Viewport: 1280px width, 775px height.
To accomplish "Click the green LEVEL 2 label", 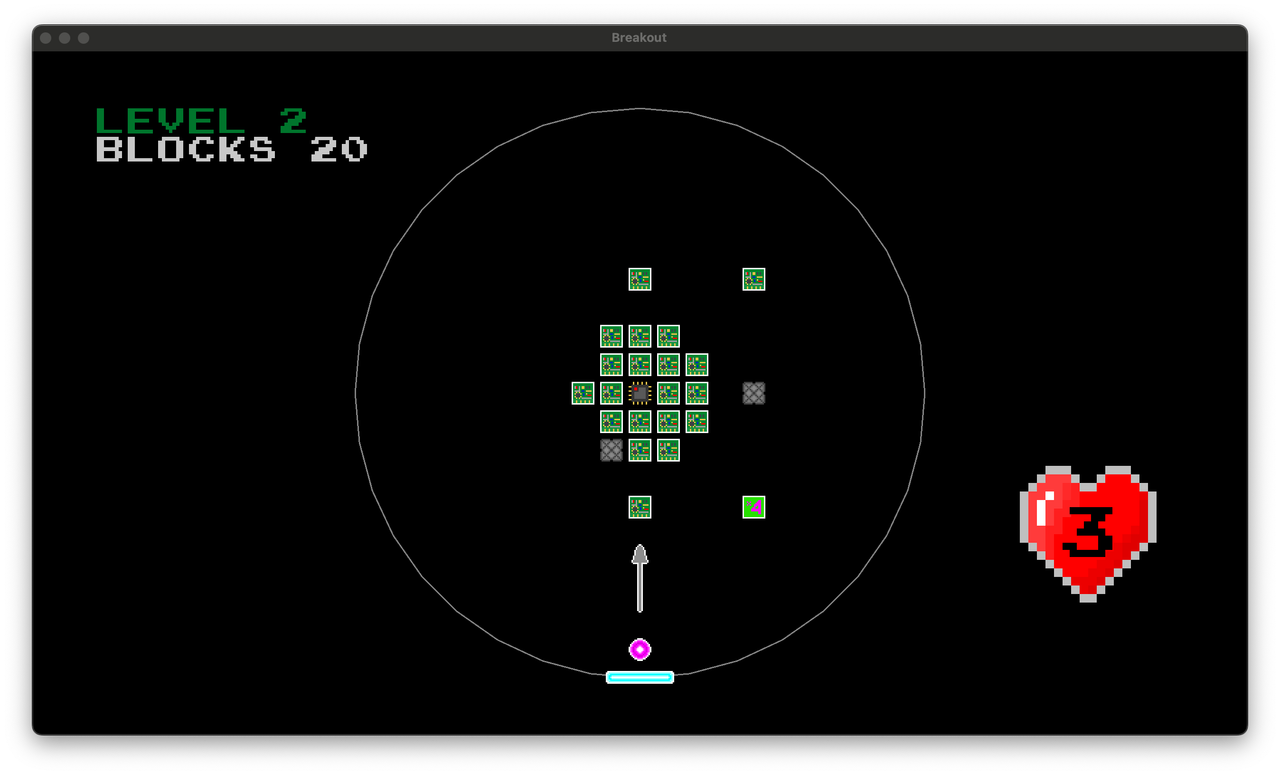I will (201, 121).
